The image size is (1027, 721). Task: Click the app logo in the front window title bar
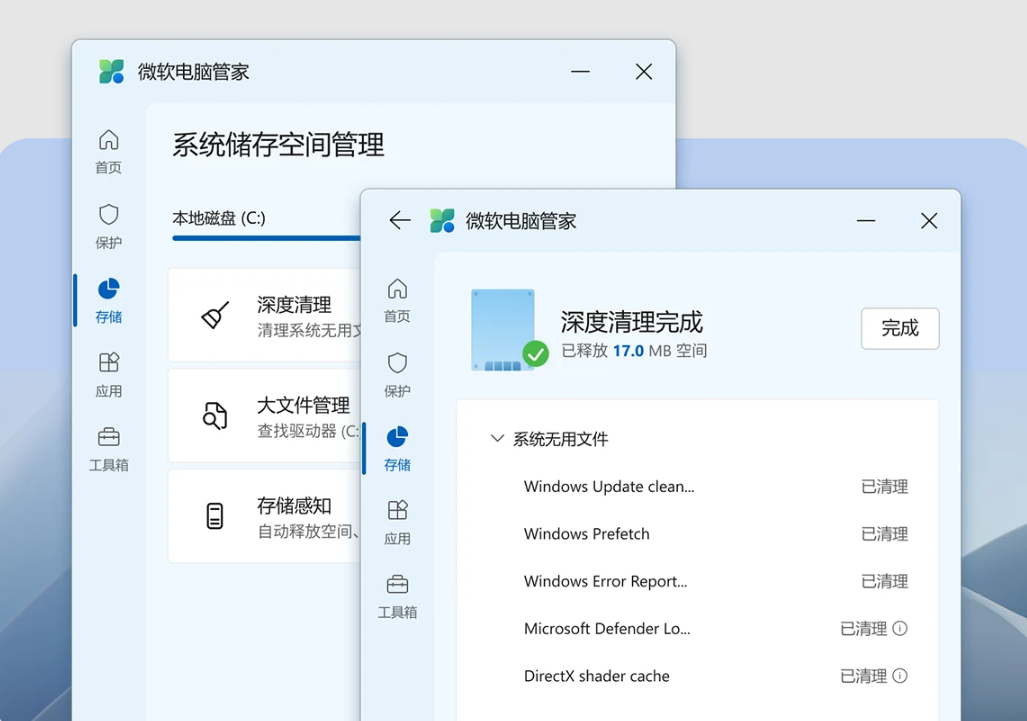click(442, 221)
